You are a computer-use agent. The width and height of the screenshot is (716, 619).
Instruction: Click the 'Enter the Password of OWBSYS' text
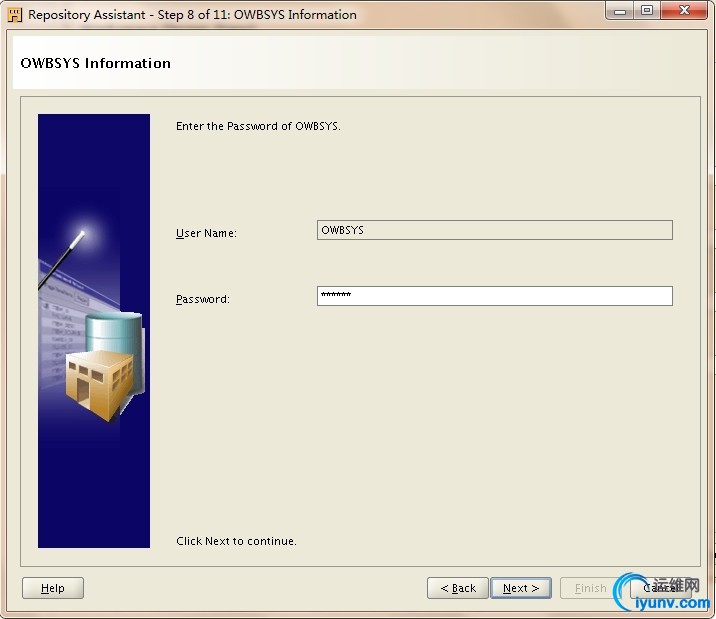258,126
